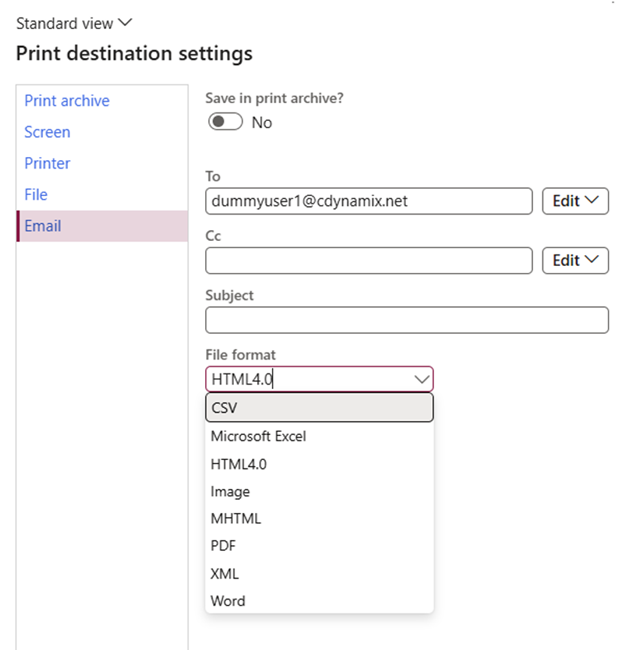Collapse the File format dropdown arrow

coord(422,379)
